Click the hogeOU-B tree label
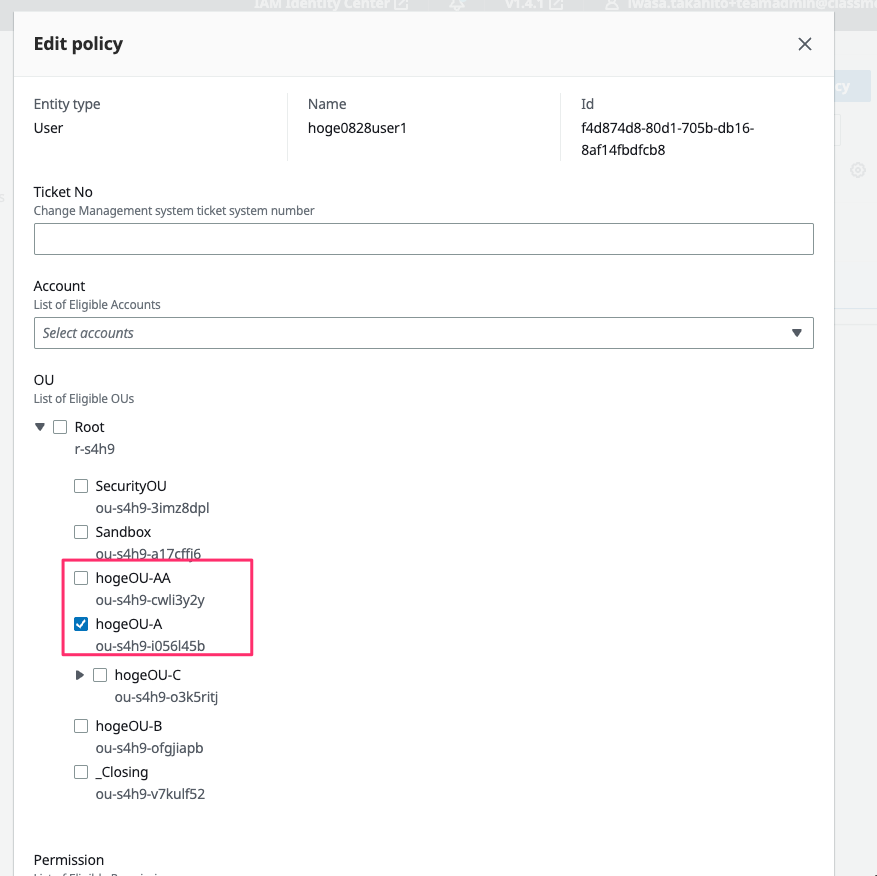Screen dimensions: 877x876 (129, 726)
